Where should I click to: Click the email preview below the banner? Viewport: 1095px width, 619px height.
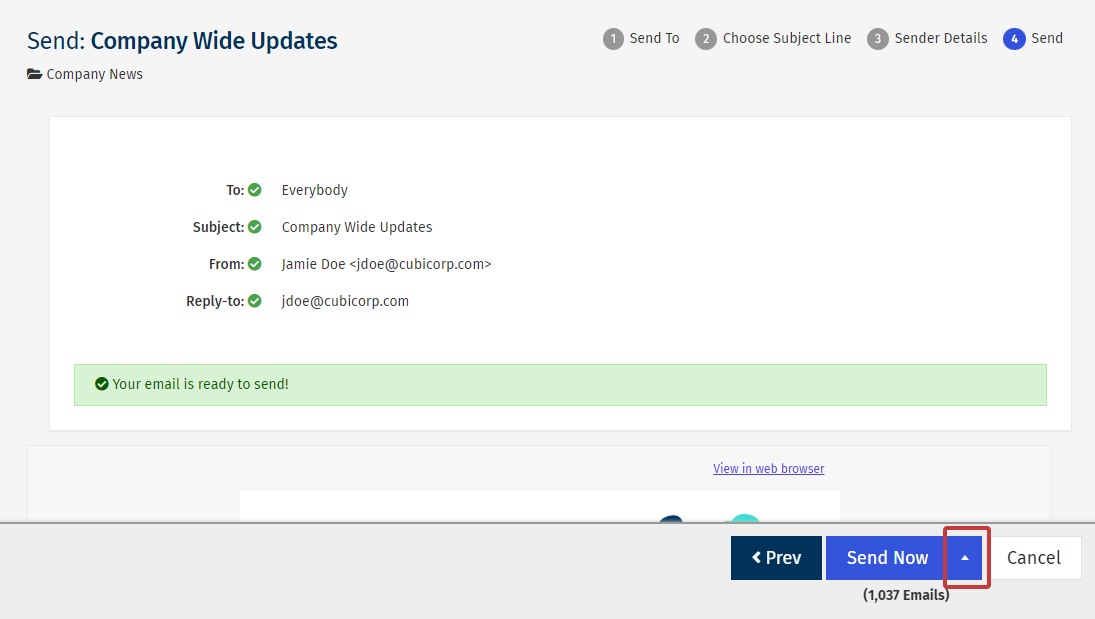coord(539,505)
